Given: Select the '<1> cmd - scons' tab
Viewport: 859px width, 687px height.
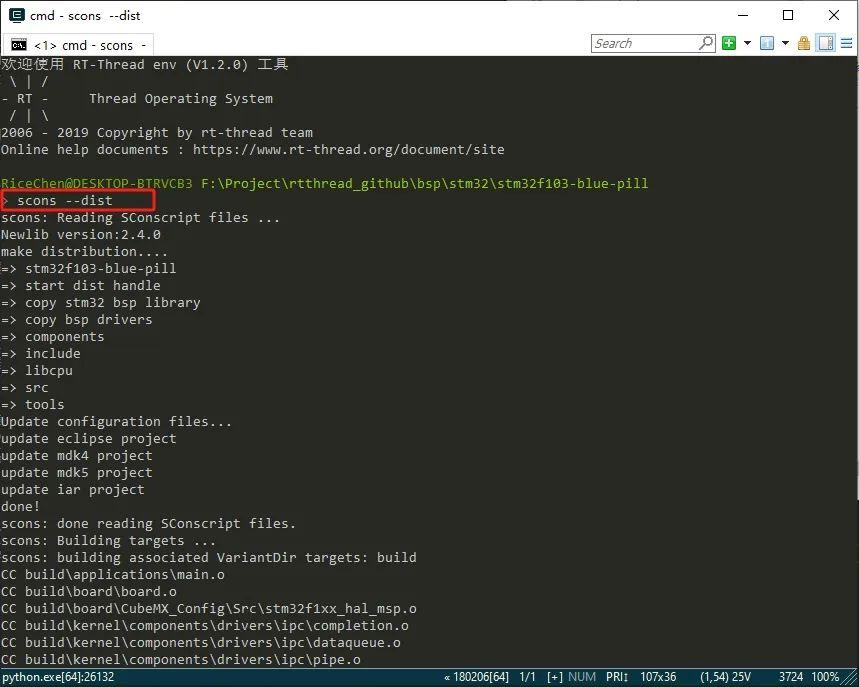Looking at the screenshot, I should click(79, 45).
